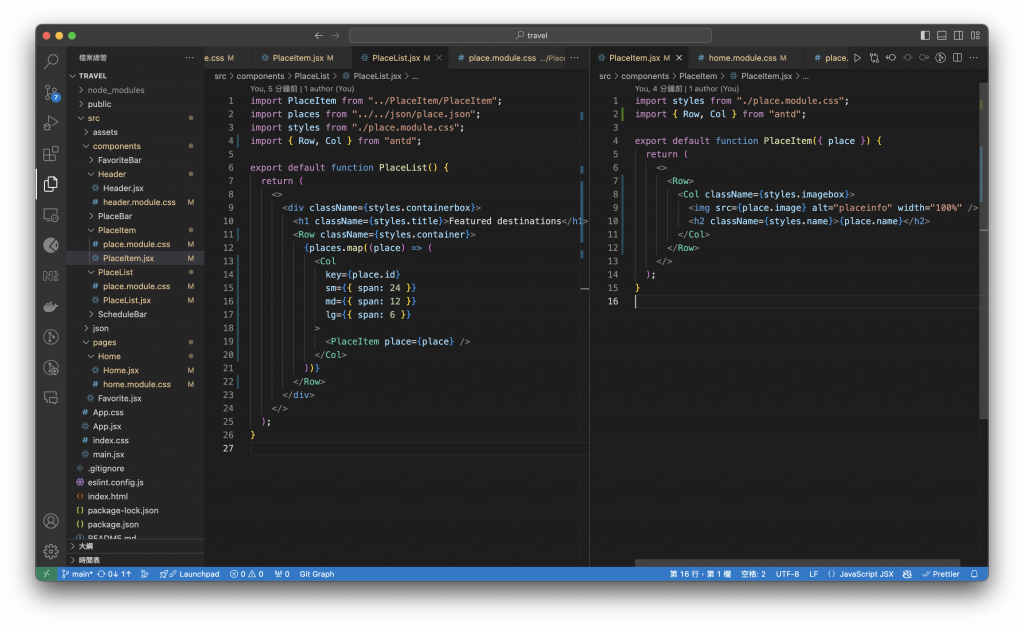Click the travel search command center

coord(530,35)
